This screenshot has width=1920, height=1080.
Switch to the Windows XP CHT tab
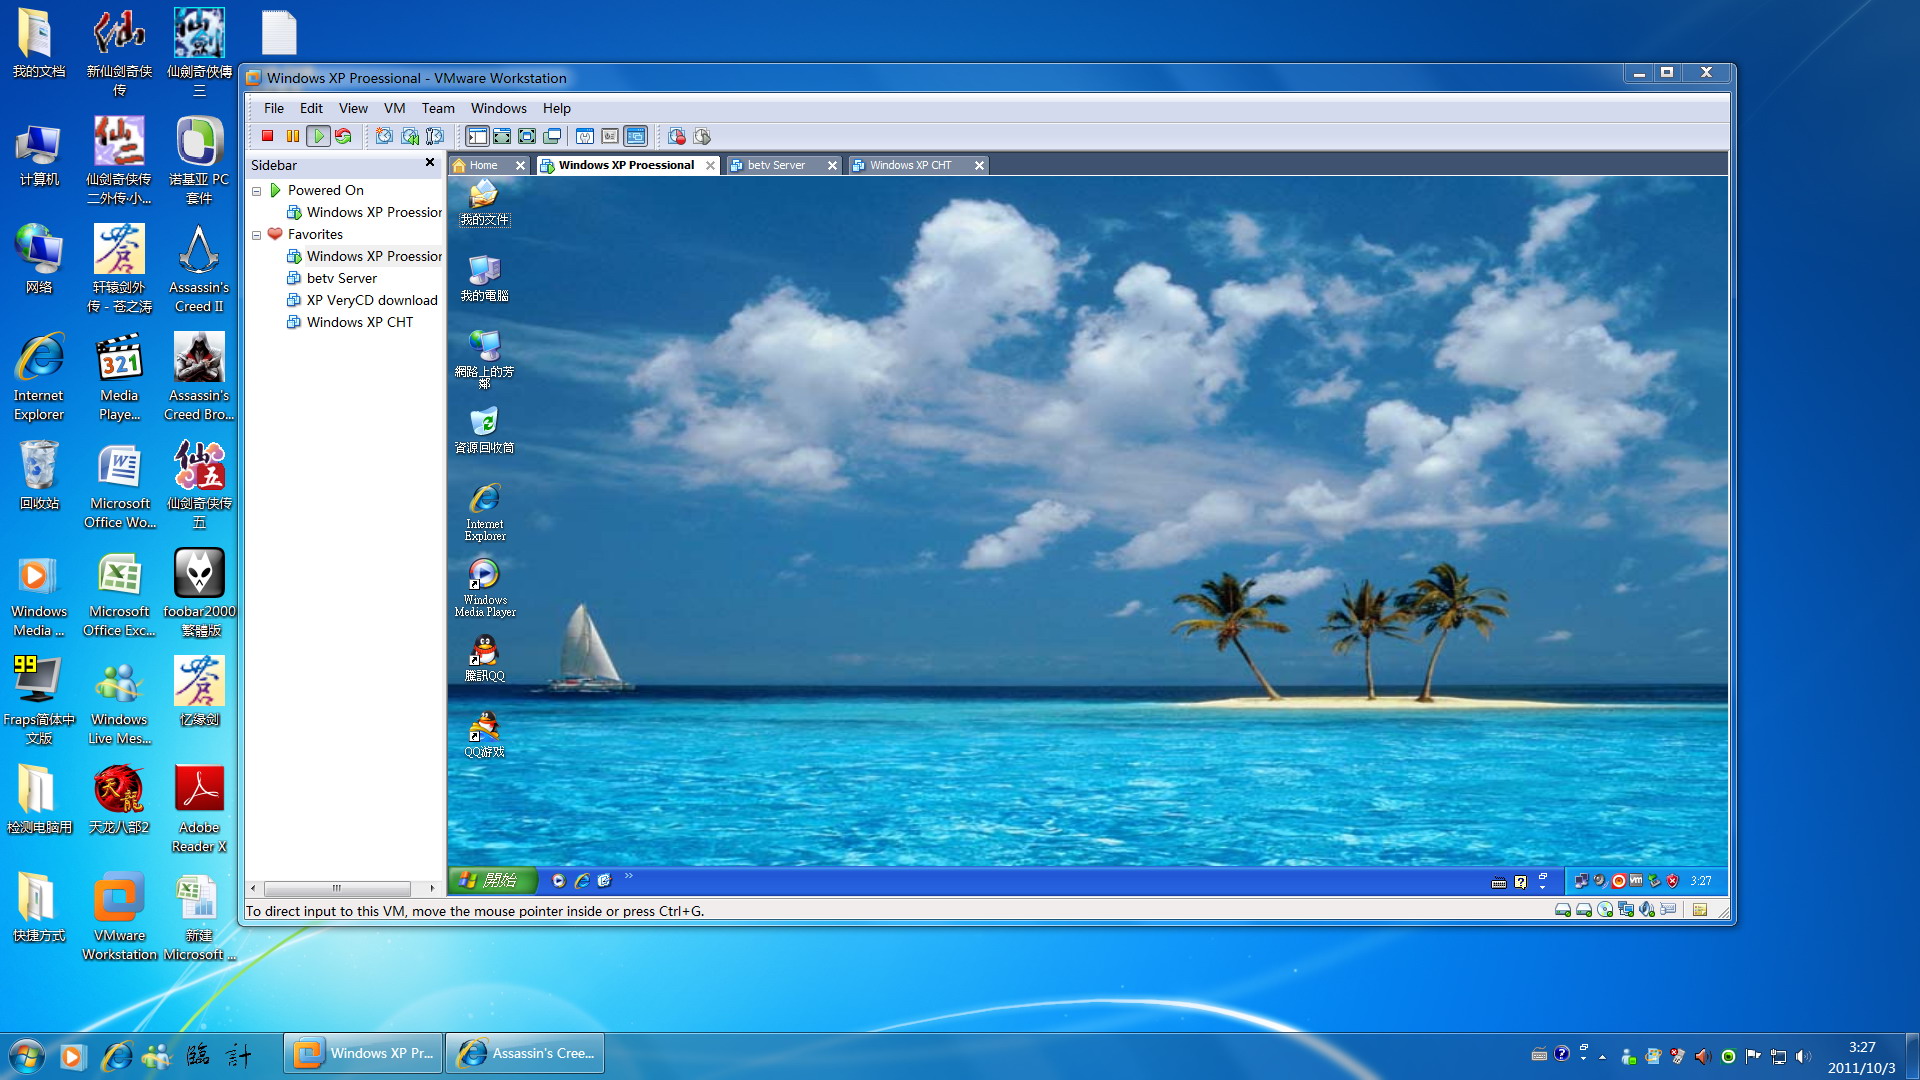[910, 165]
